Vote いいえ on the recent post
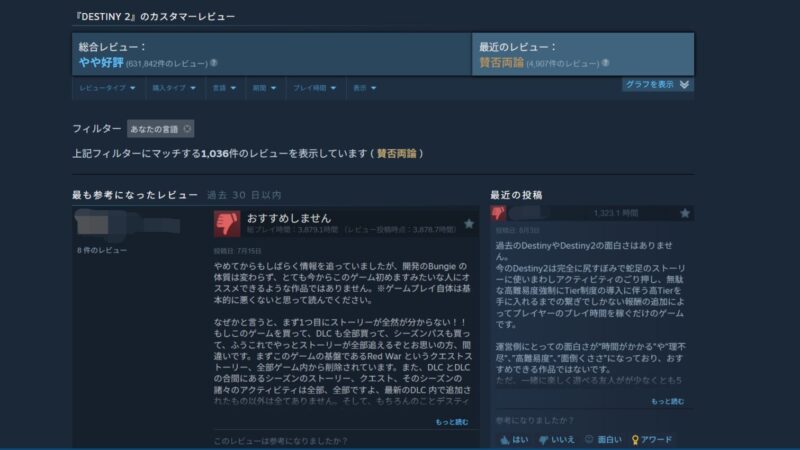The width and height of the screenshot is (800, 450). [557, 439]
